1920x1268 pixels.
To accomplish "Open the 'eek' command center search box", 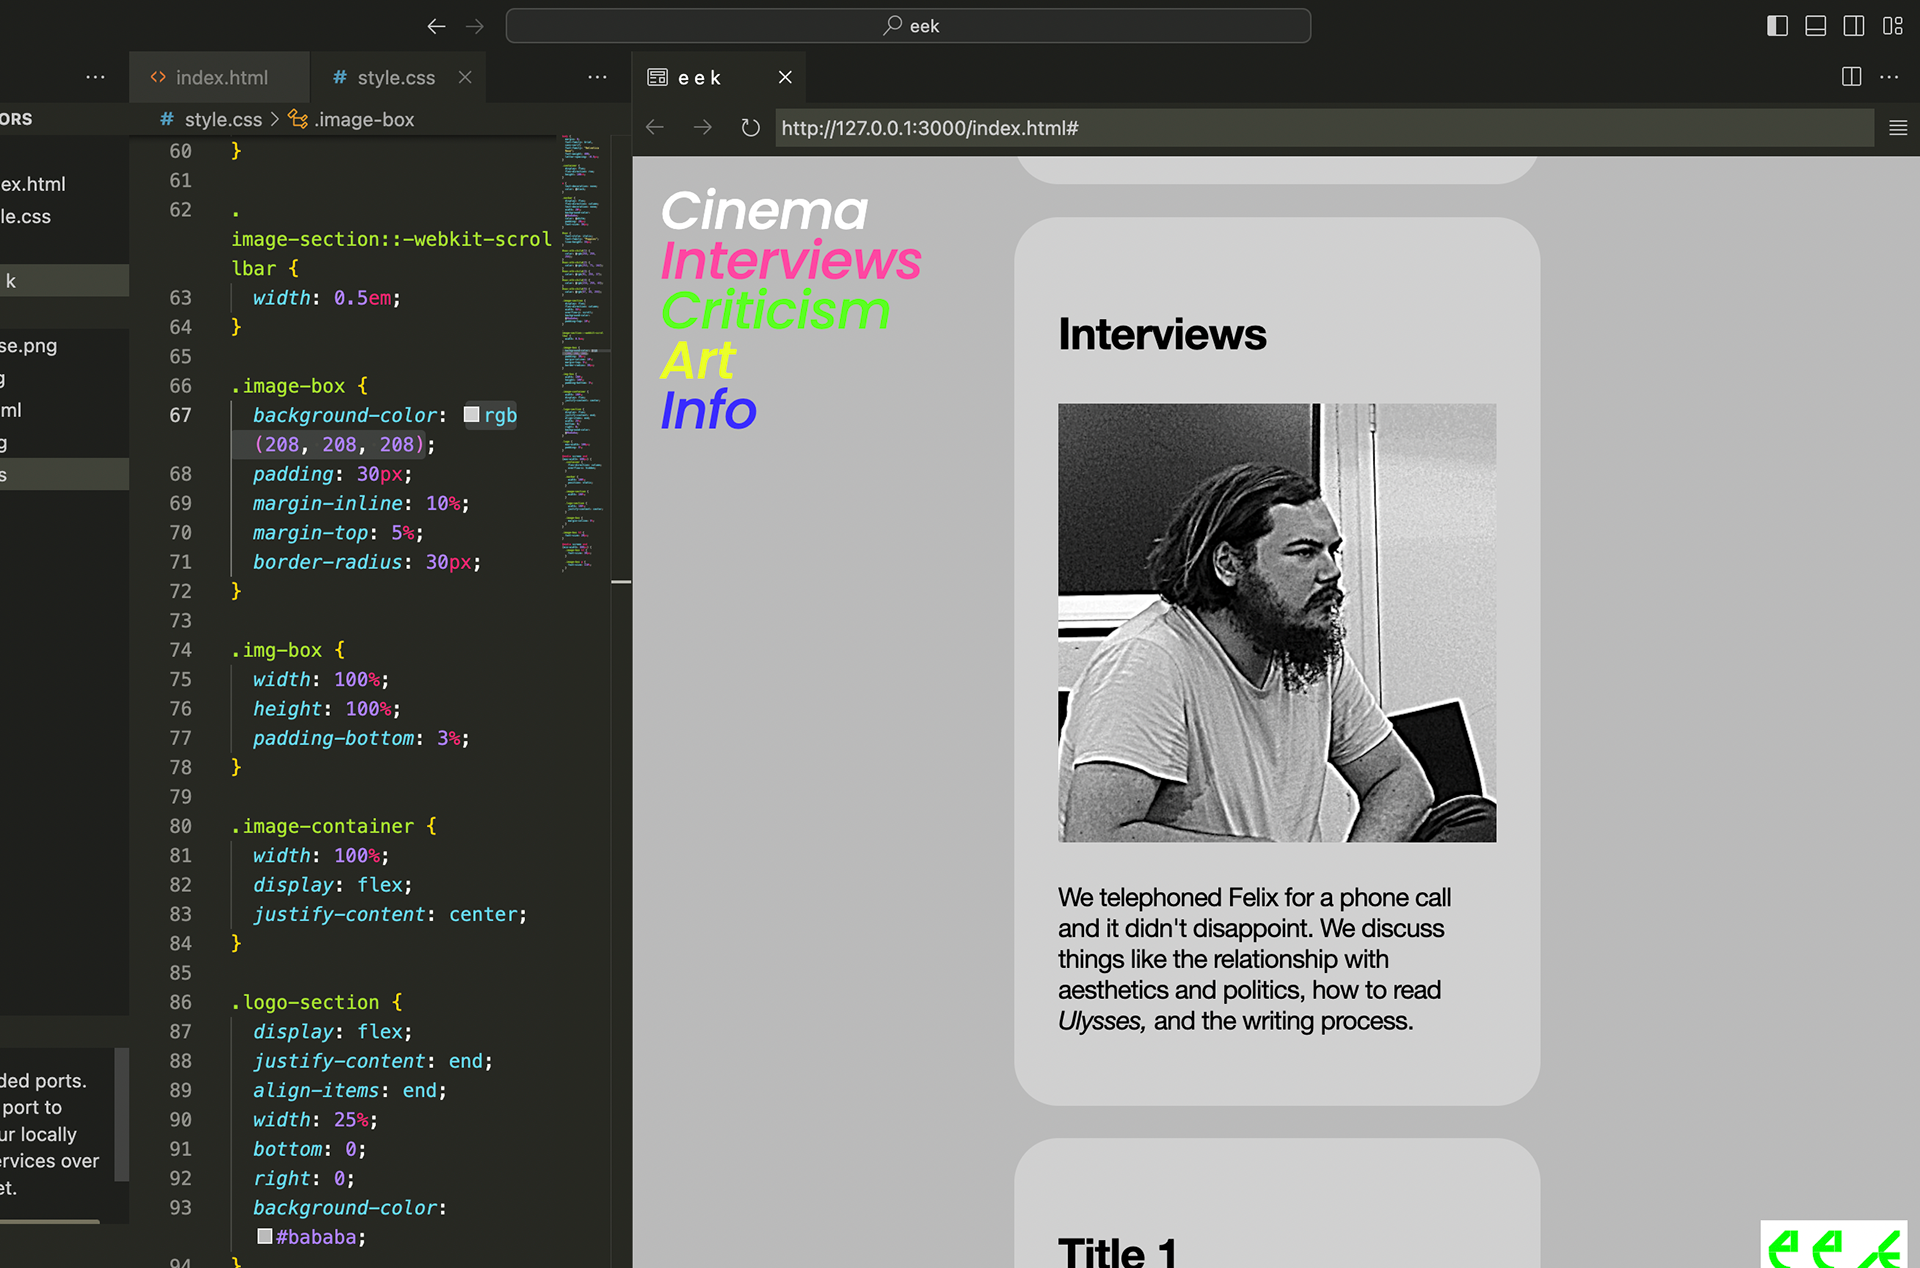I will tap(908, 26).
